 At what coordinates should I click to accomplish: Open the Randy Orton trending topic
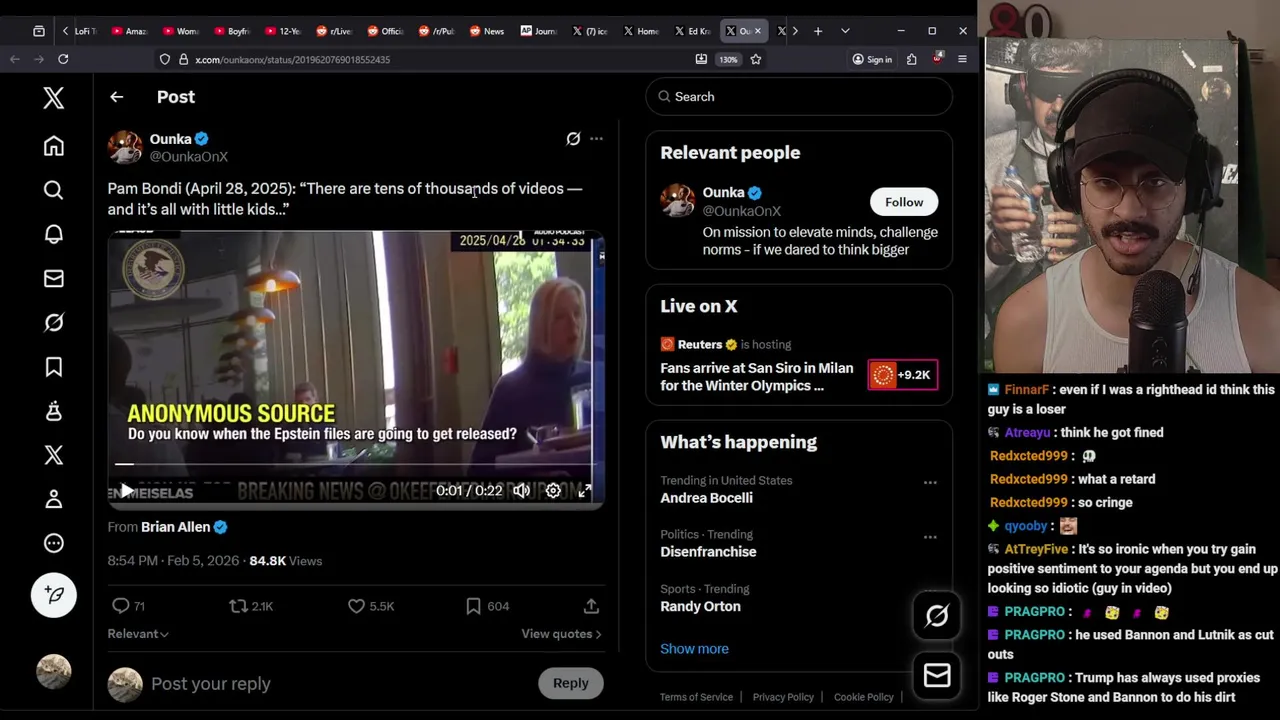(700, 607)
